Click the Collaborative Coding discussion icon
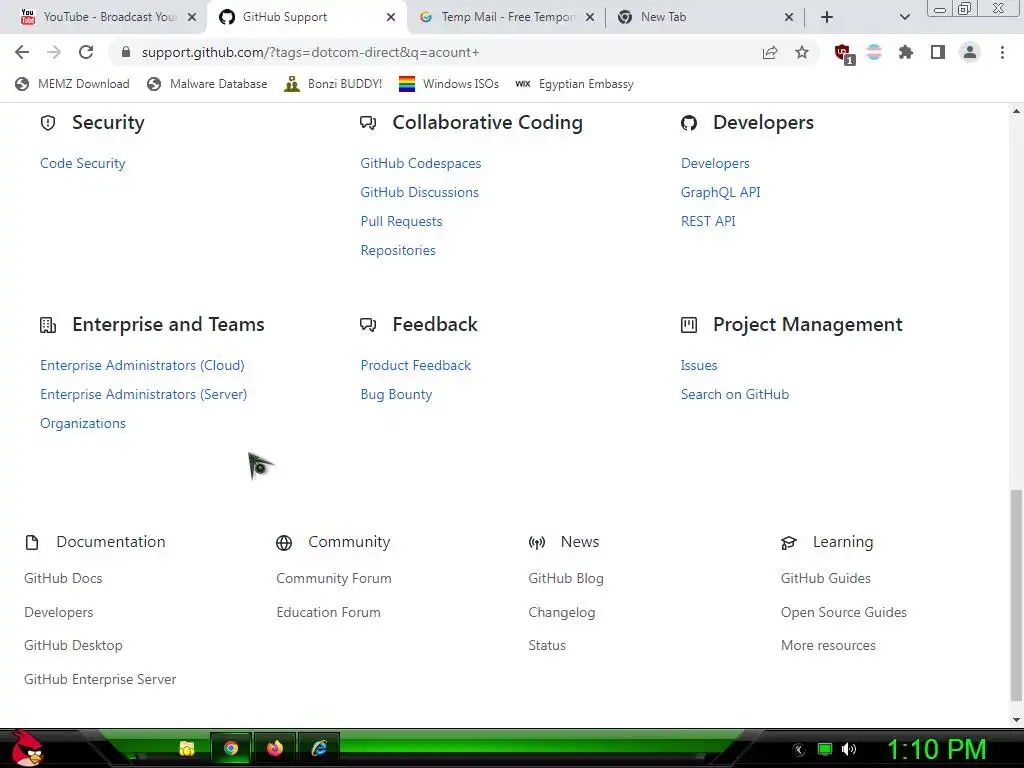Screen dimensions: 1024x768 [368, 123]
